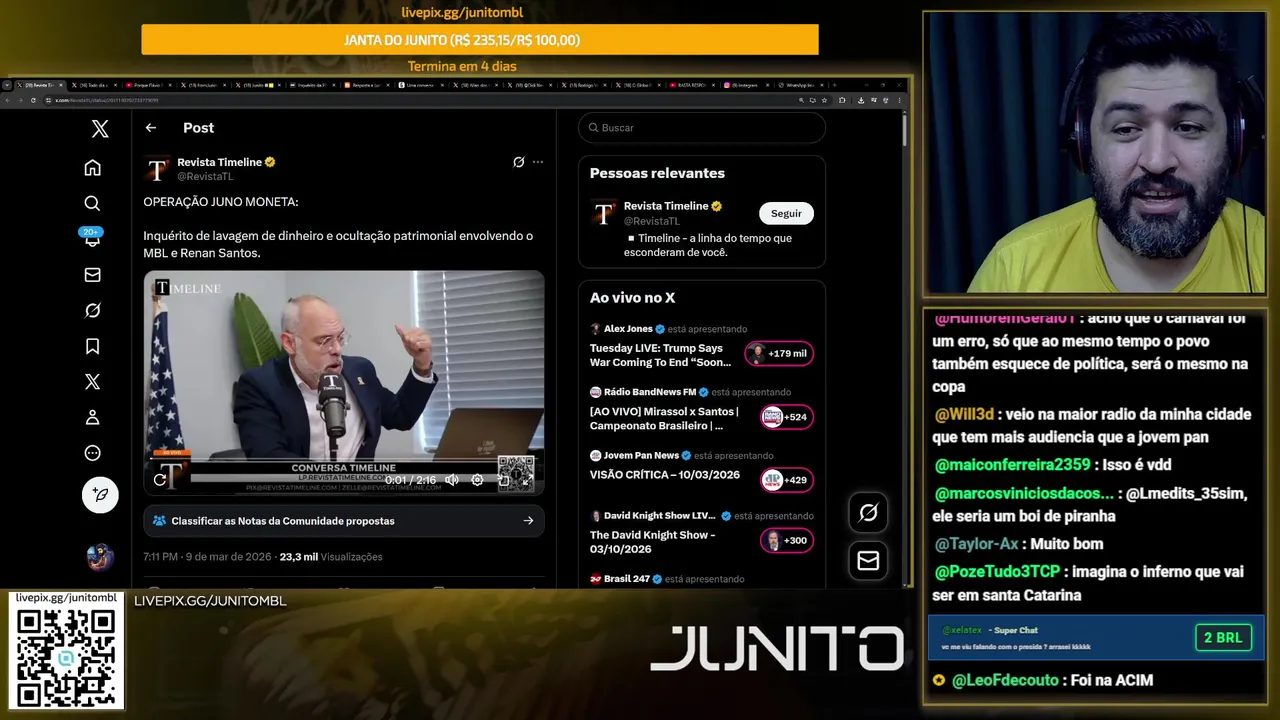Open Messages envelope in left sidebar
This screenshot has width=1280, height=720.
[92, 275]
